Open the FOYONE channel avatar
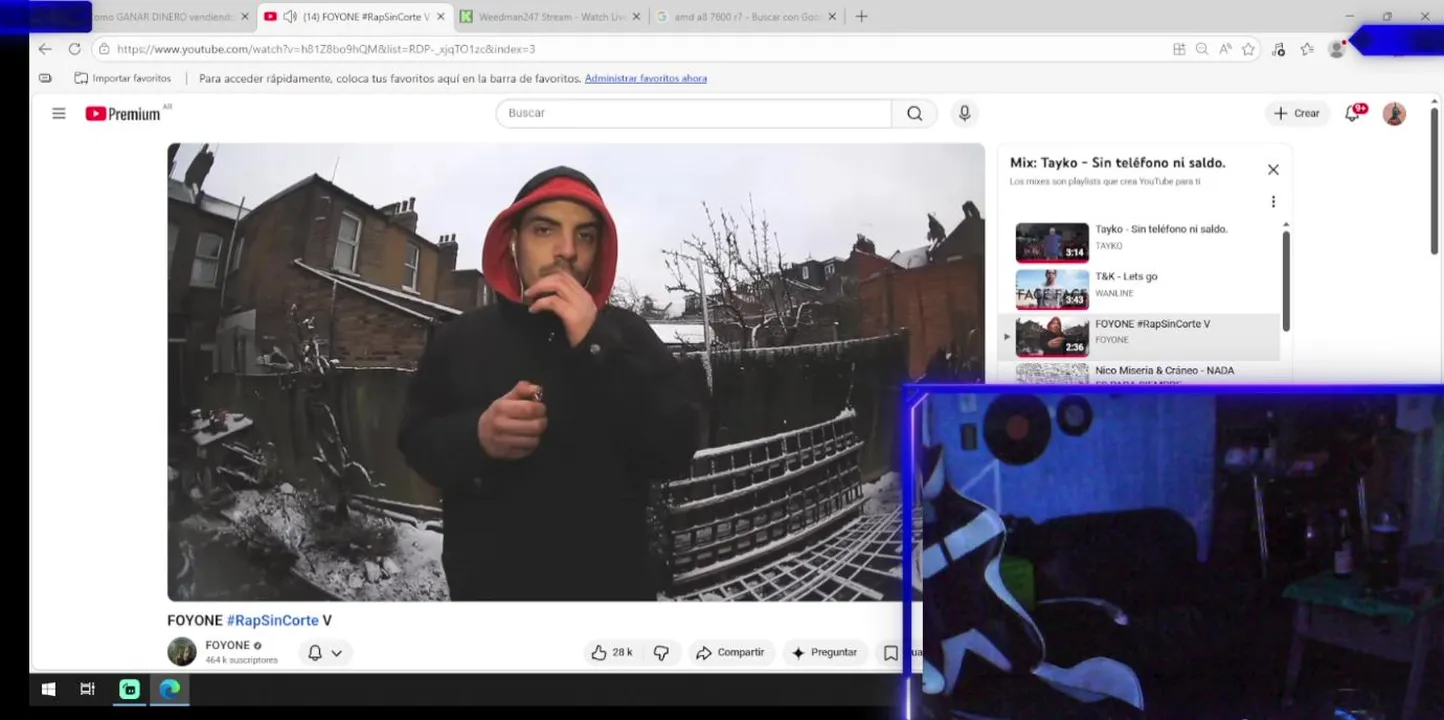 pyautogui.click(x=182, y=652)
